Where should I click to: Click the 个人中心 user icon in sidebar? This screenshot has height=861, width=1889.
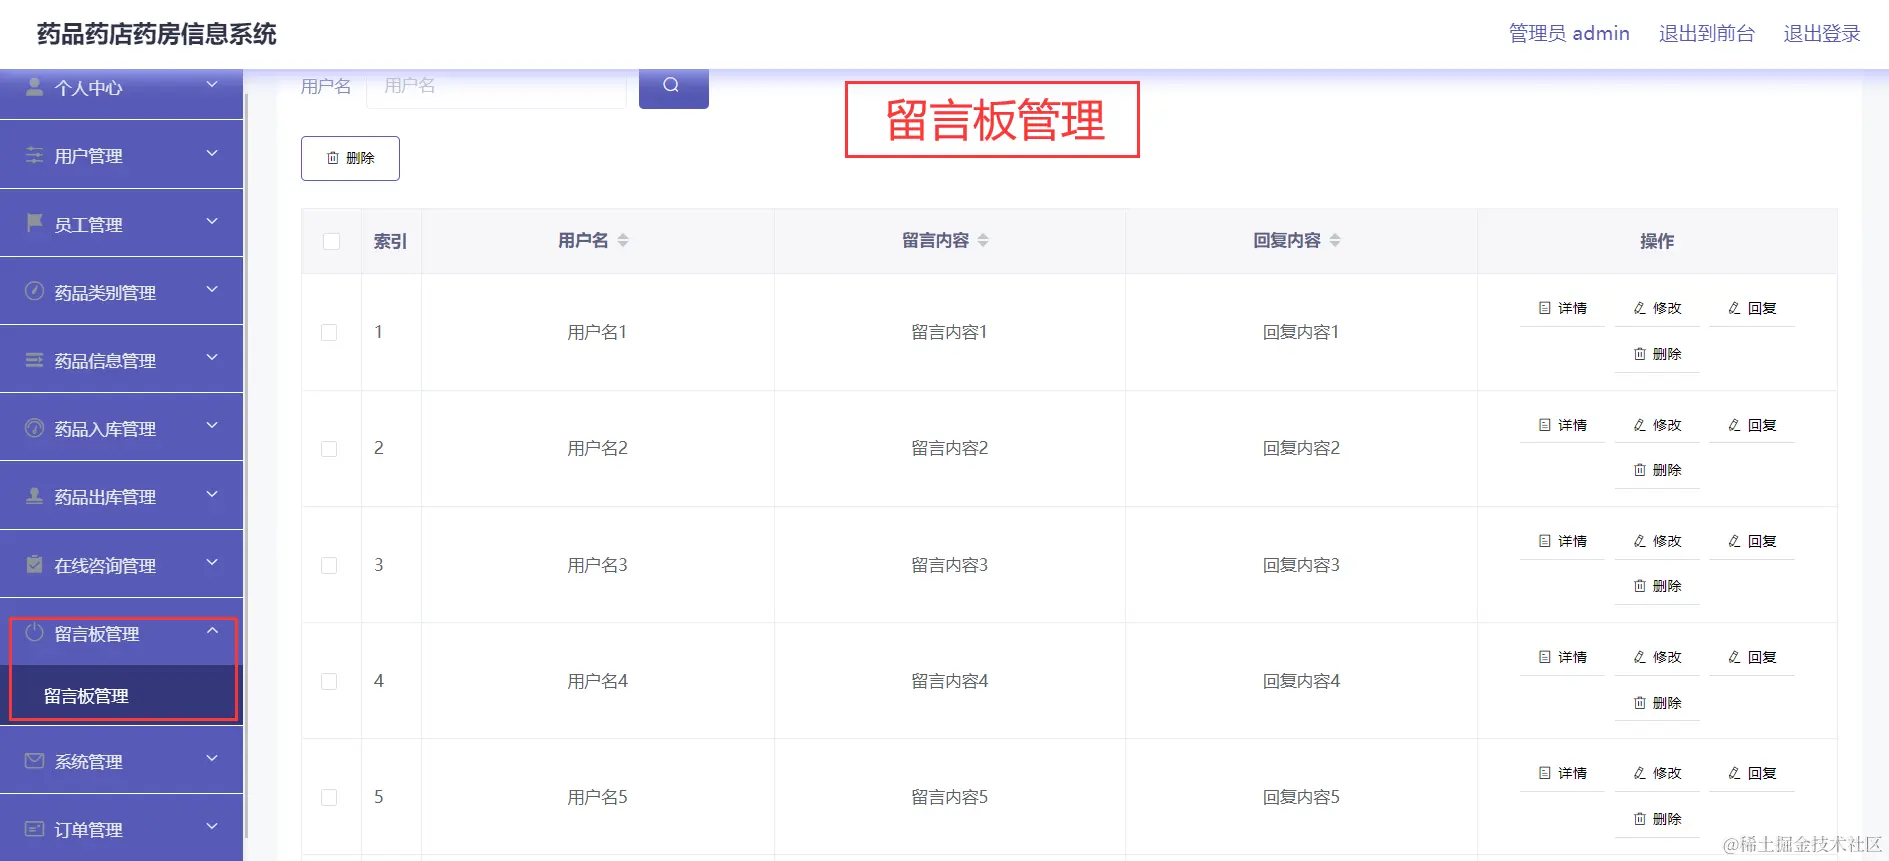[34, 87]
